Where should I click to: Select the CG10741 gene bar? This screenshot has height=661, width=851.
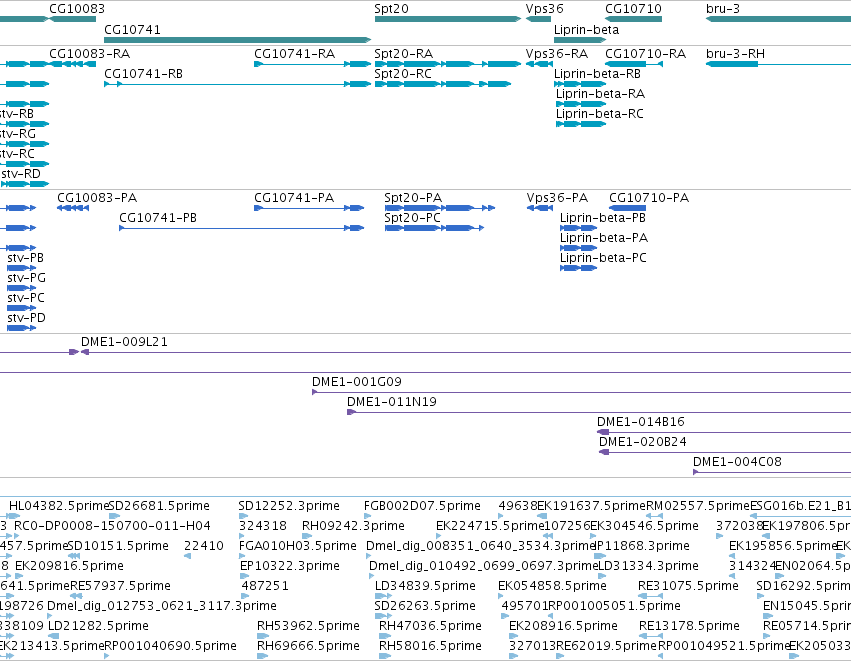click(237, 40)
